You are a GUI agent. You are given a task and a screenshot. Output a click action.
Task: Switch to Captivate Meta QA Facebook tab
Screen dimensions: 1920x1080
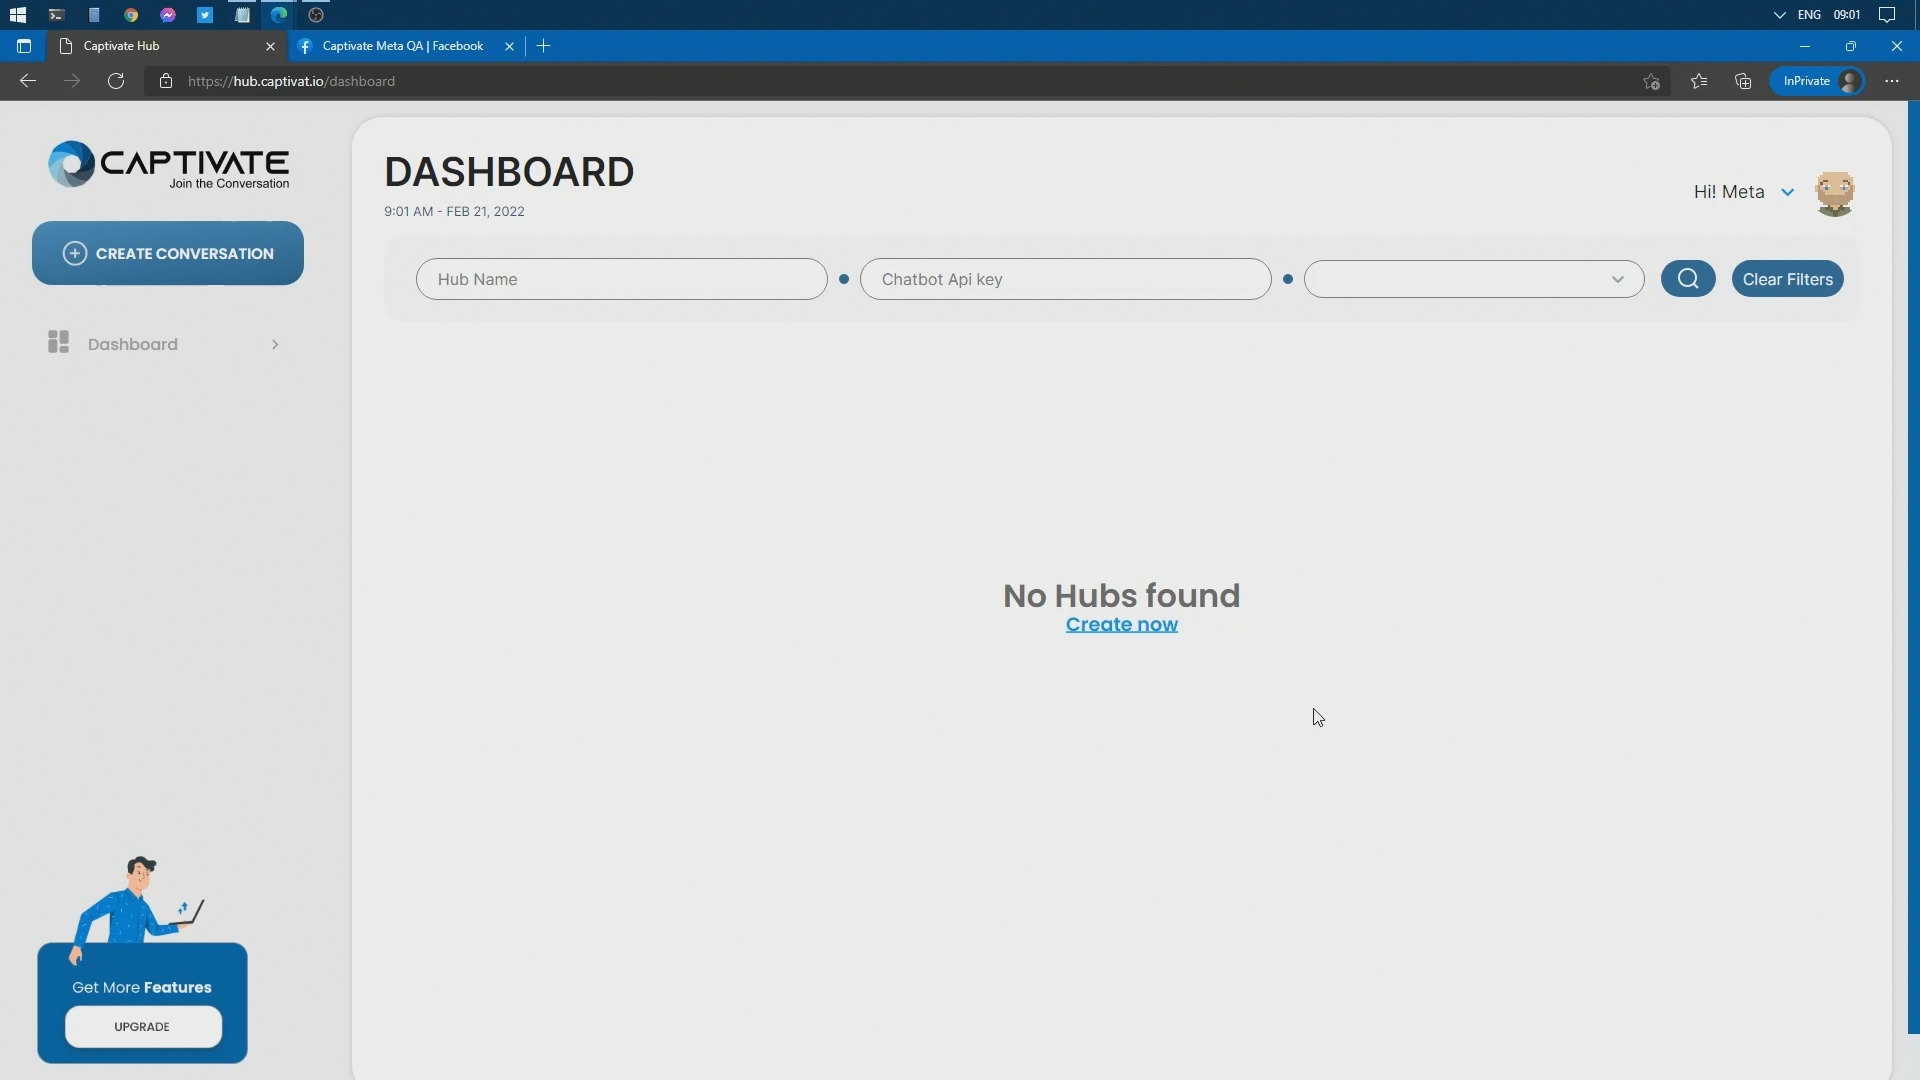click(x=402, y=46)
